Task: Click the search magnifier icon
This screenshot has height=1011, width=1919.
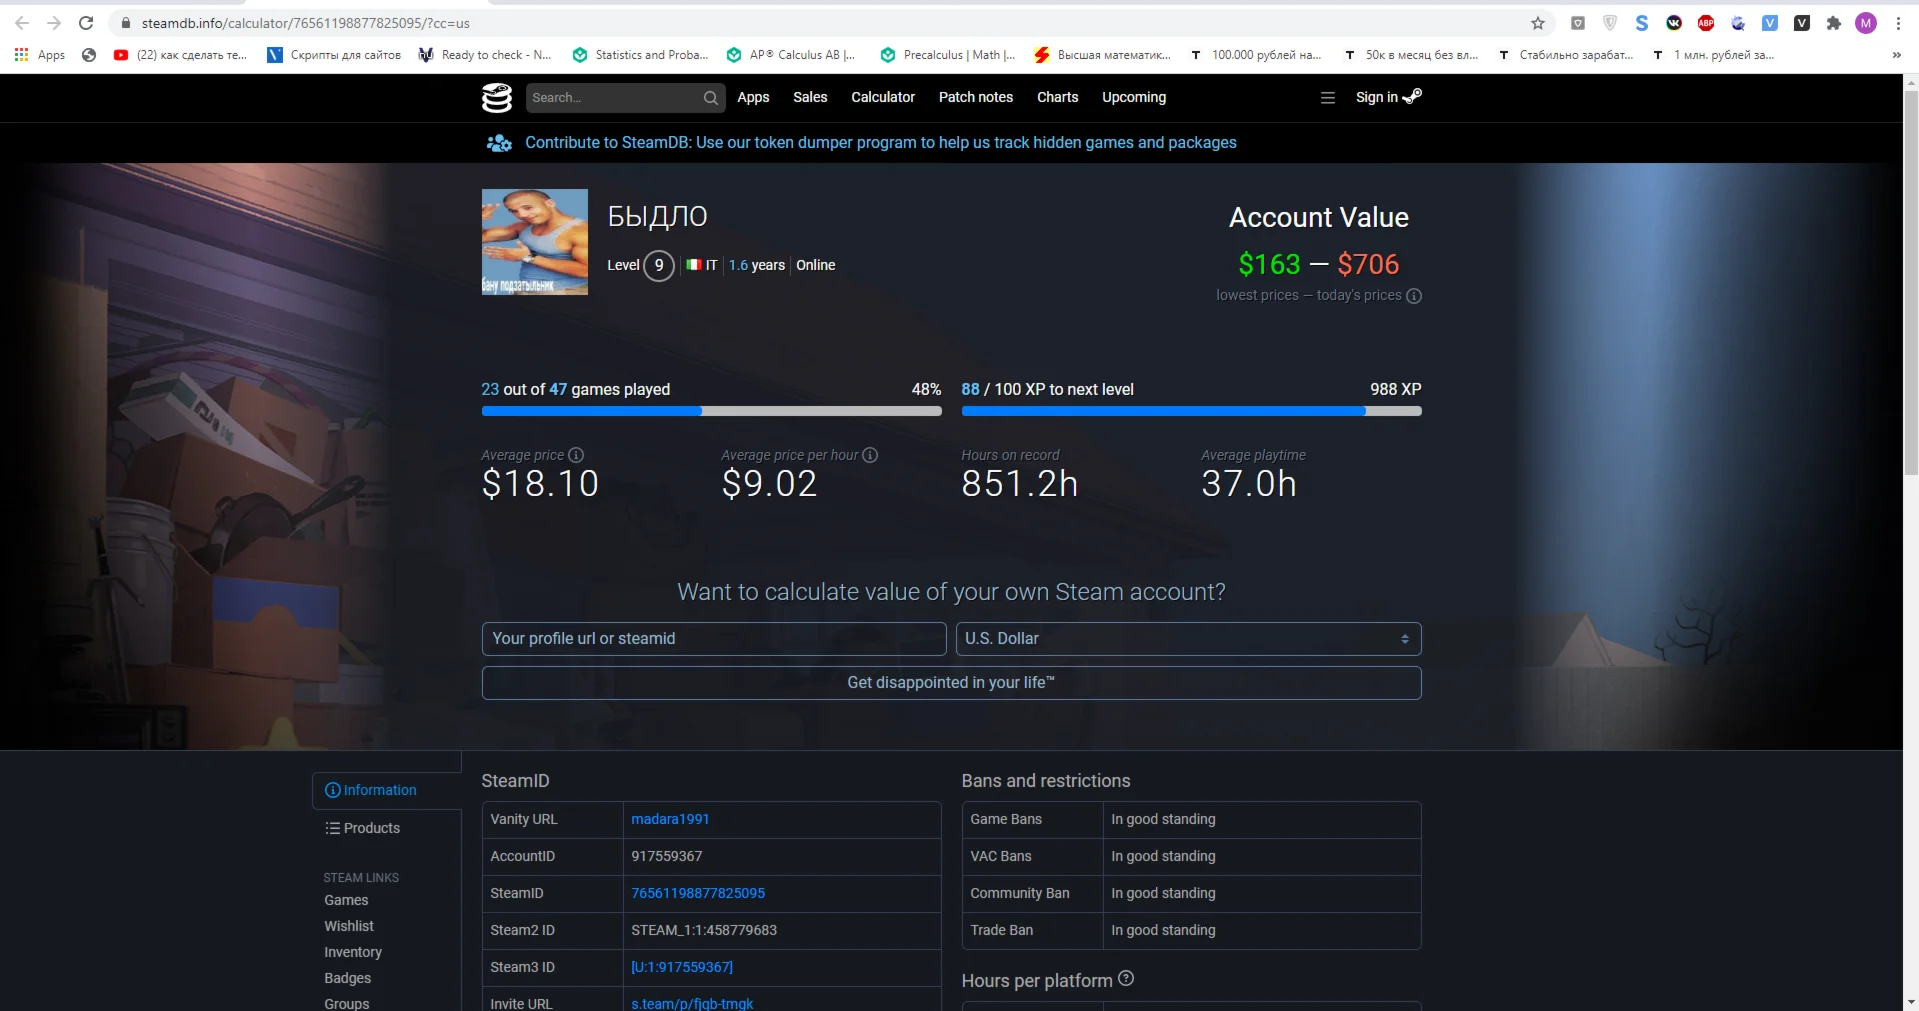Action: [710, 97]
